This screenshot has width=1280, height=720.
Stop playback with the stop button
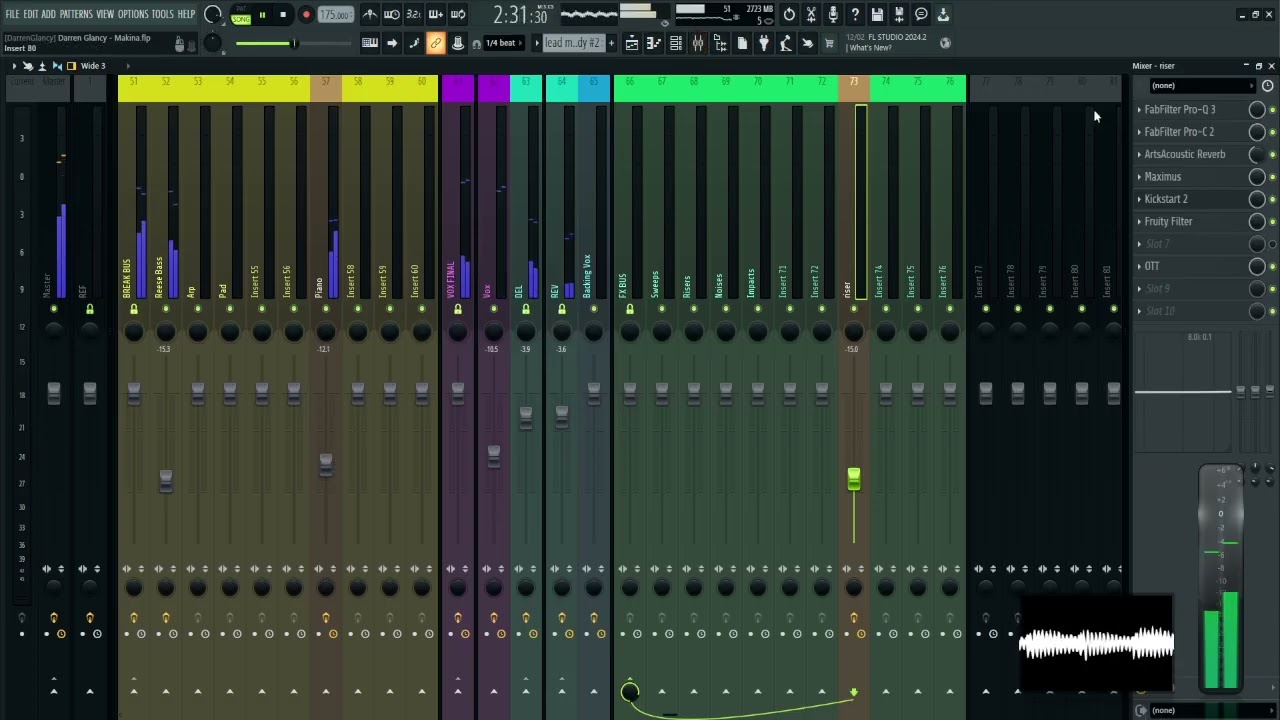click(283, 15)
